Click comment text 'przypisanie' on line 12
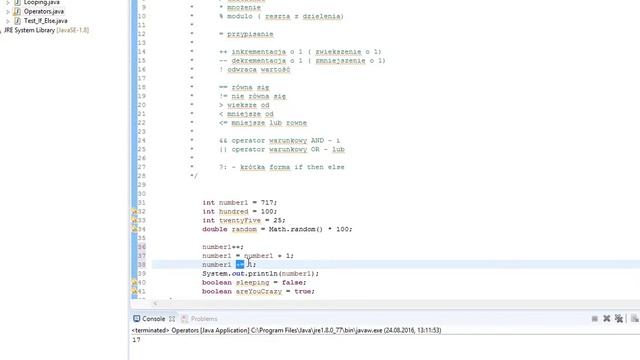The image size is (640, 360). click(250, 34)
